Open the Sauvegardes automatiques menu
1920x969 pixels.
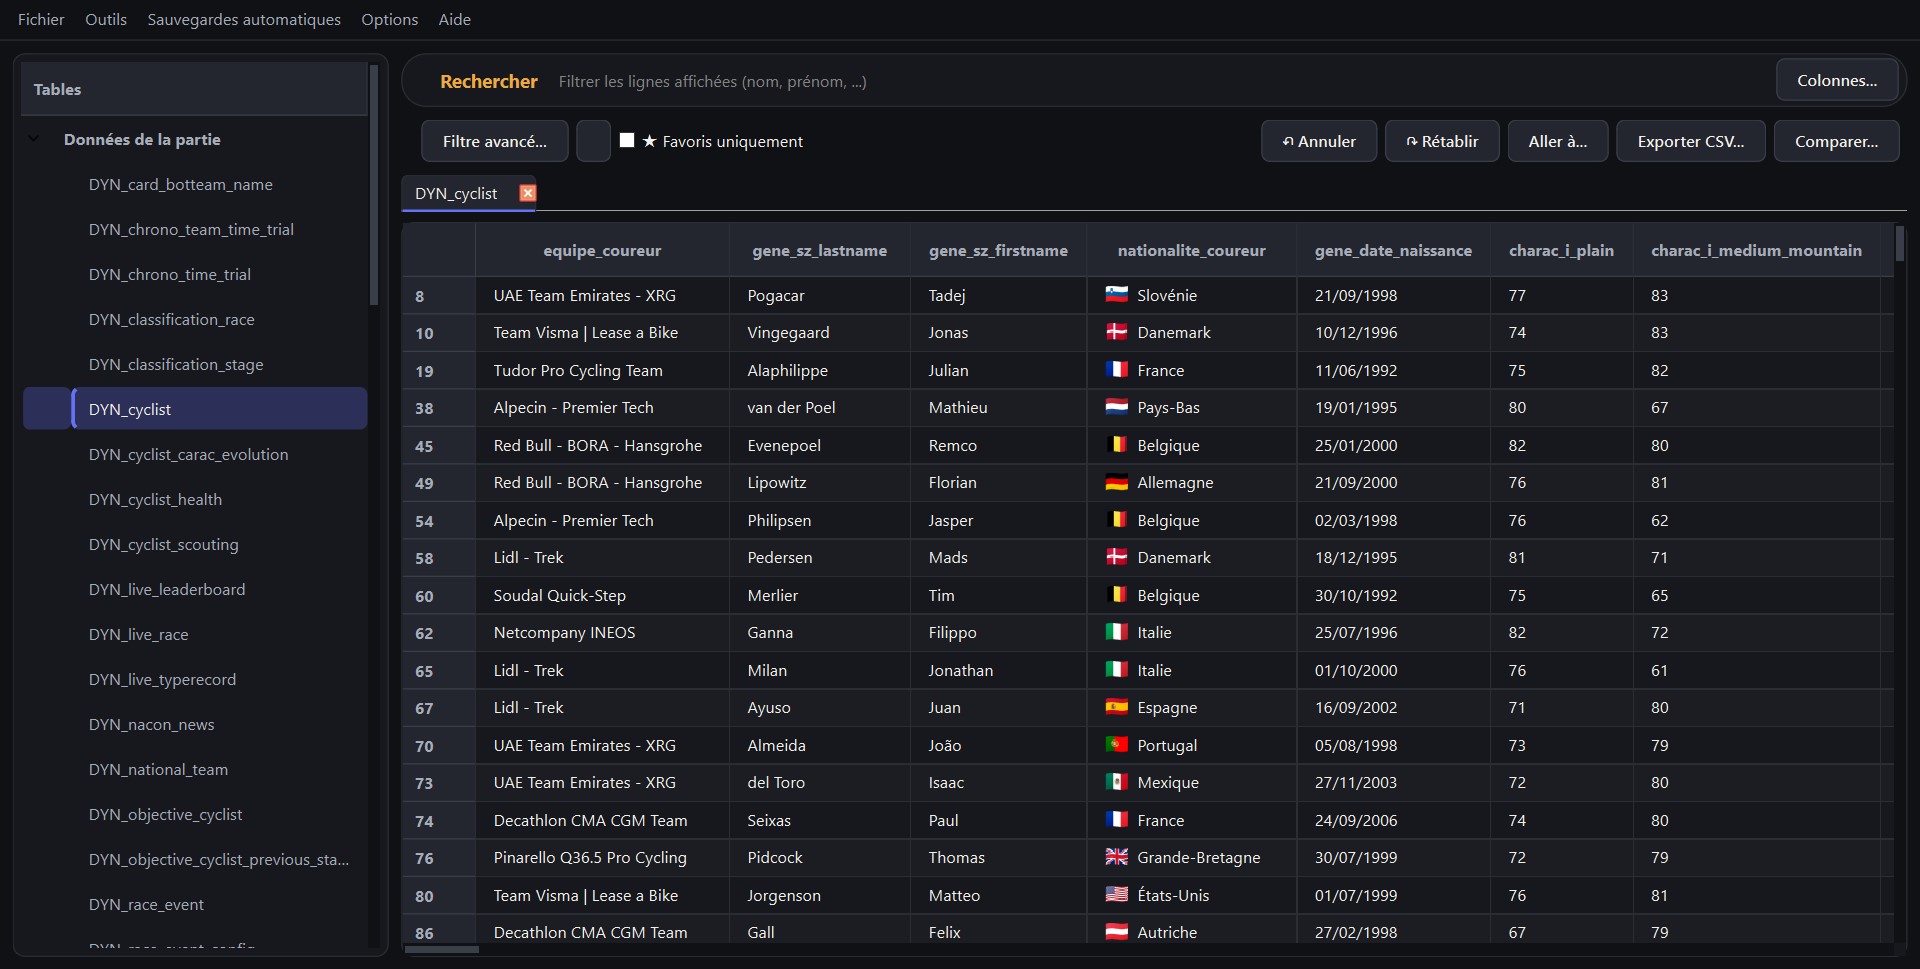[244, 19]
